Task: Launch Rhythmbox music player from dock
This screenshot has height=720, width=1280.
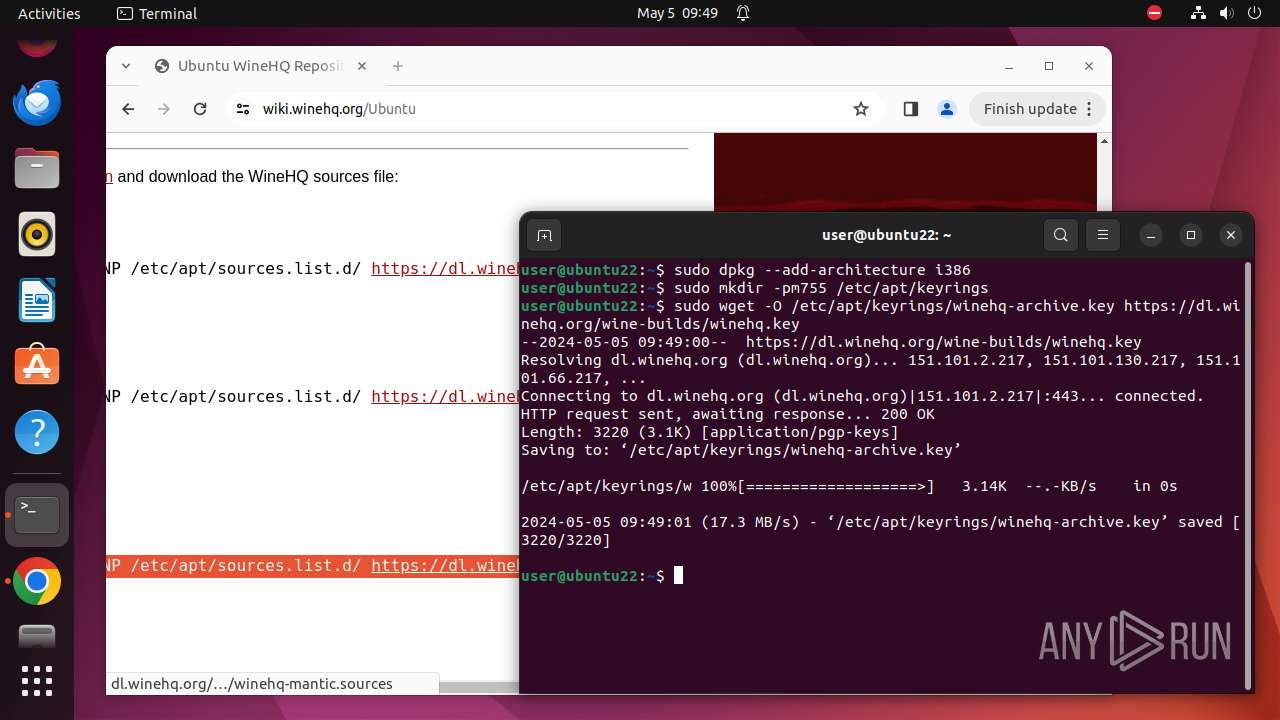Action: [37, 234]
